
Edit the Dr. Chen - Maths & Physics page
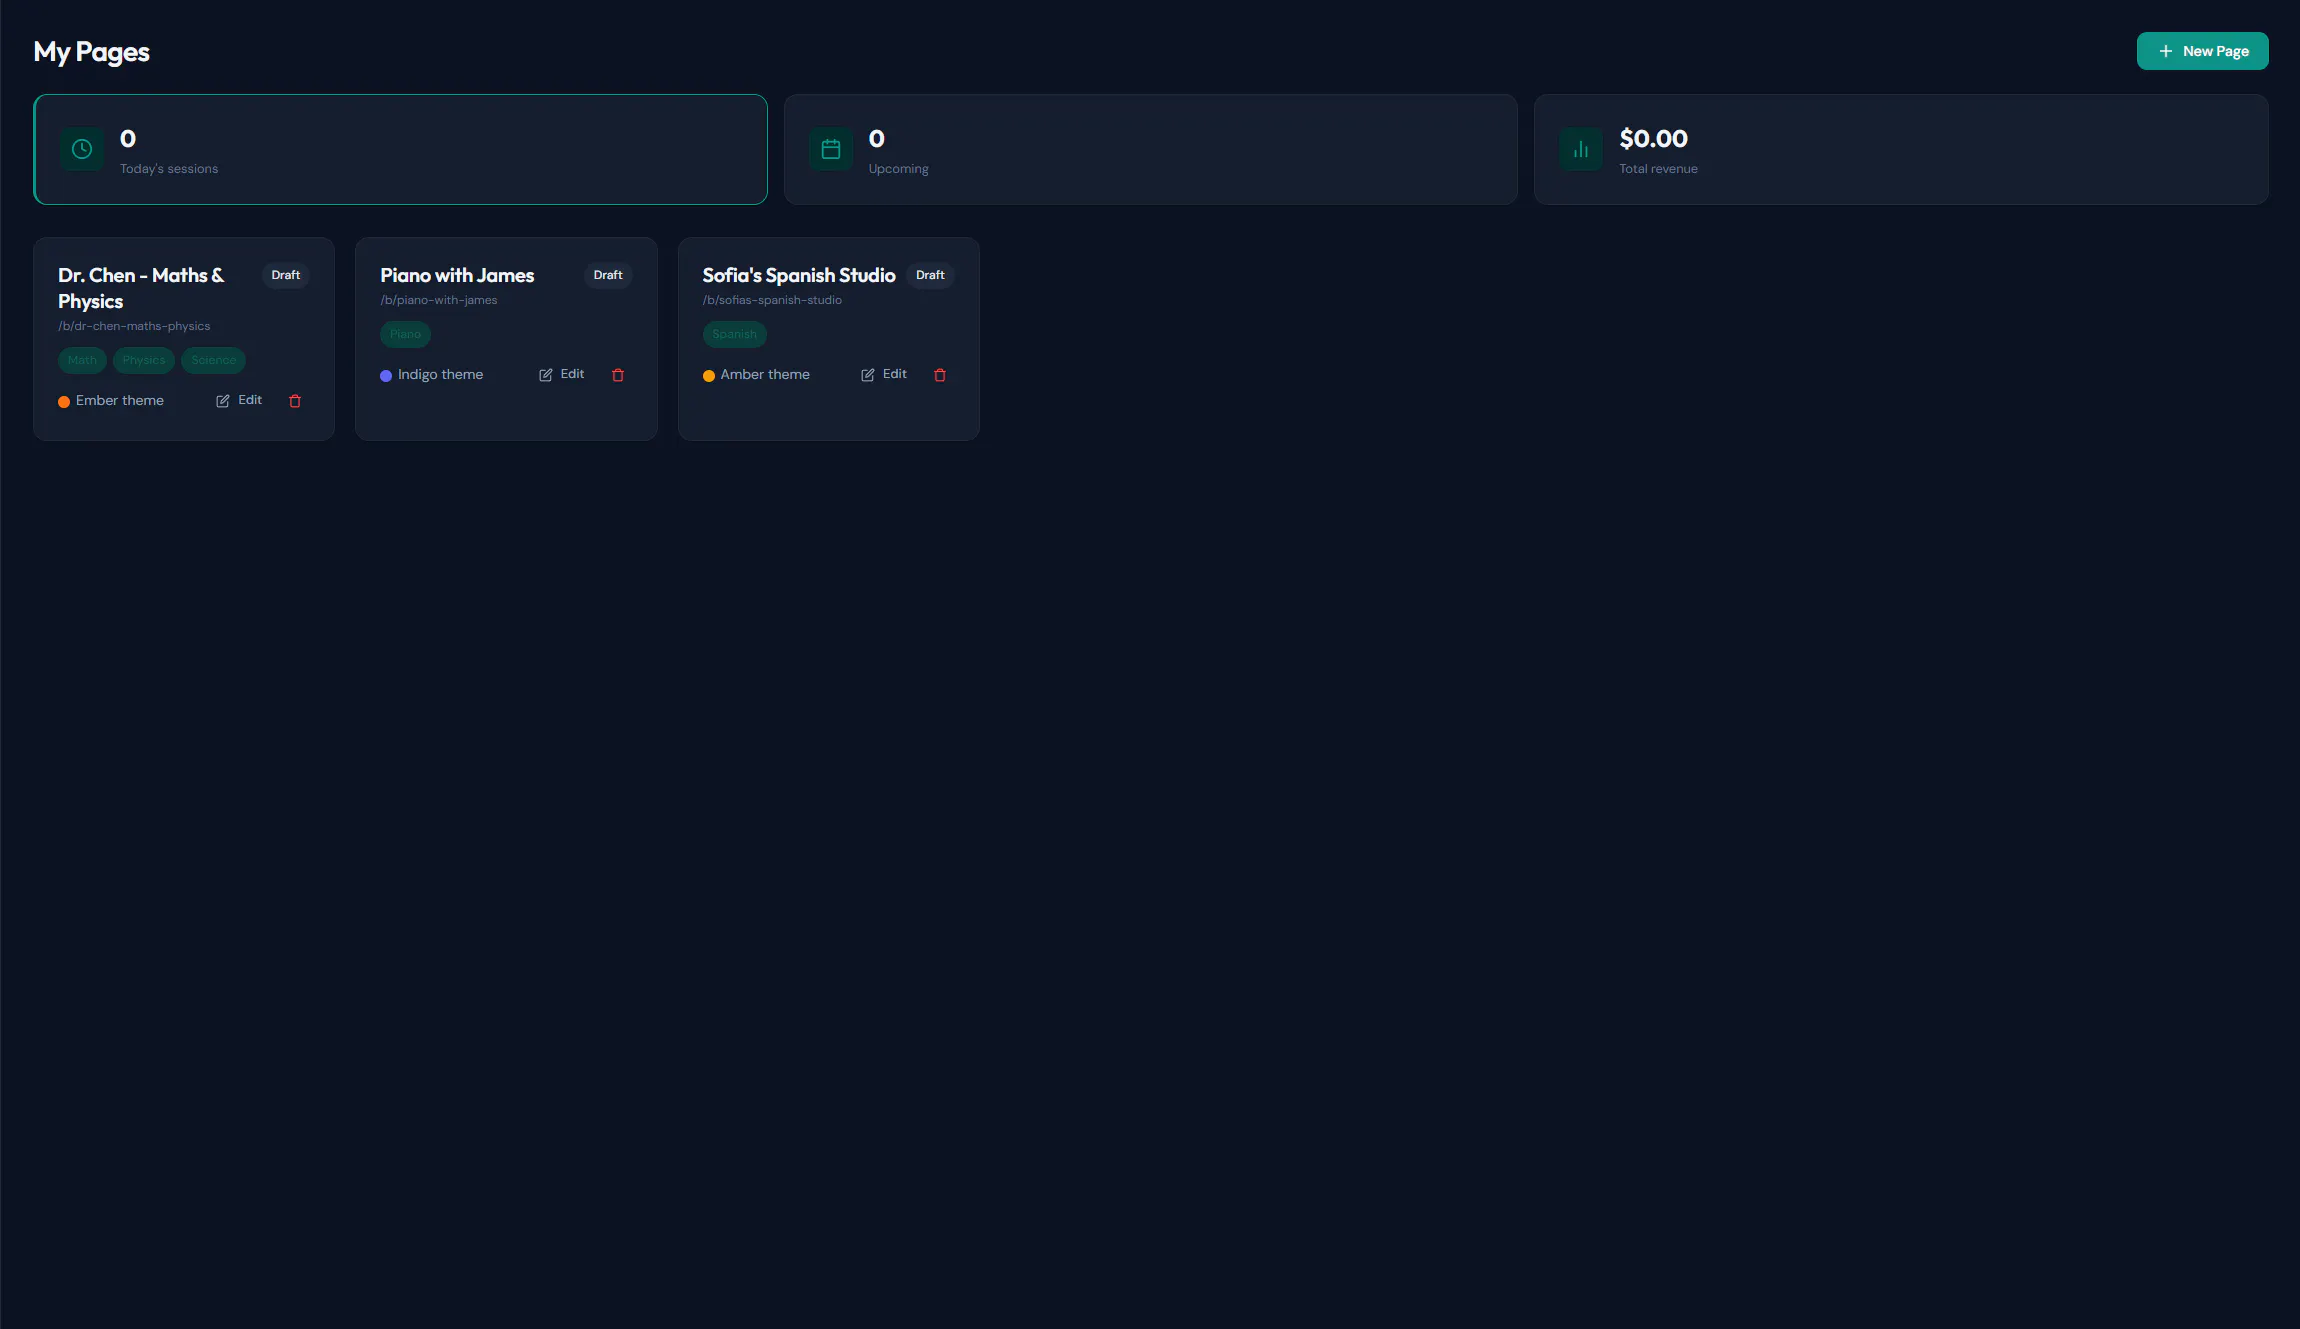239,400
